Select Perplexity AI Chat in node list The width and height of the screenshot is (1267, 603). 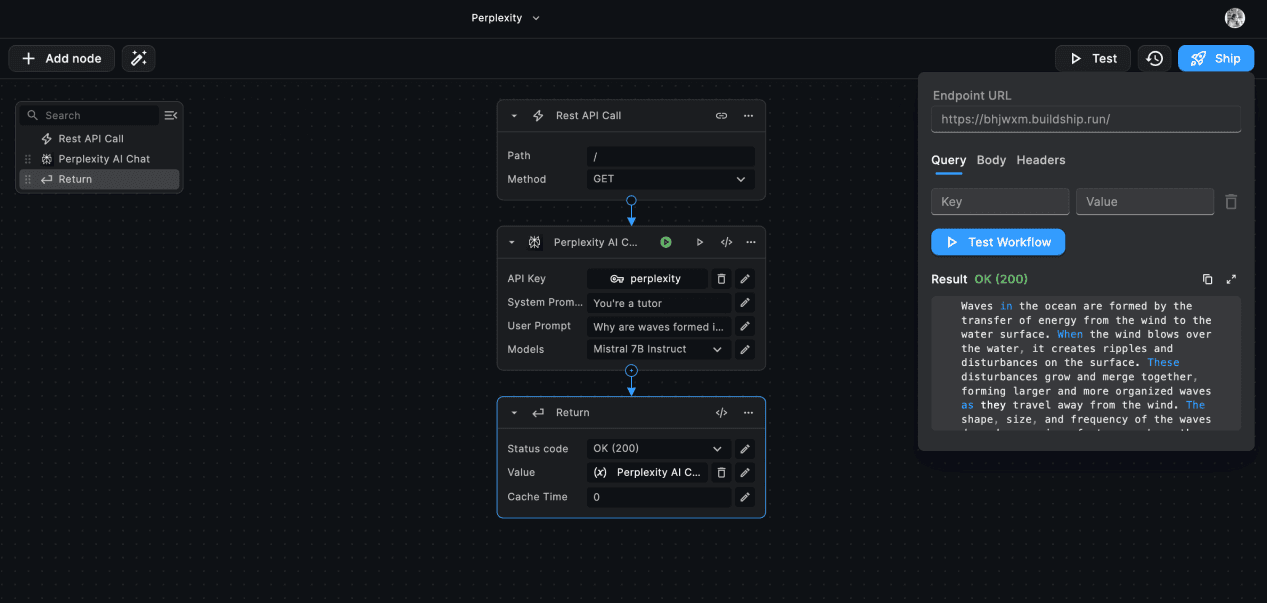(x=104, y=159)
